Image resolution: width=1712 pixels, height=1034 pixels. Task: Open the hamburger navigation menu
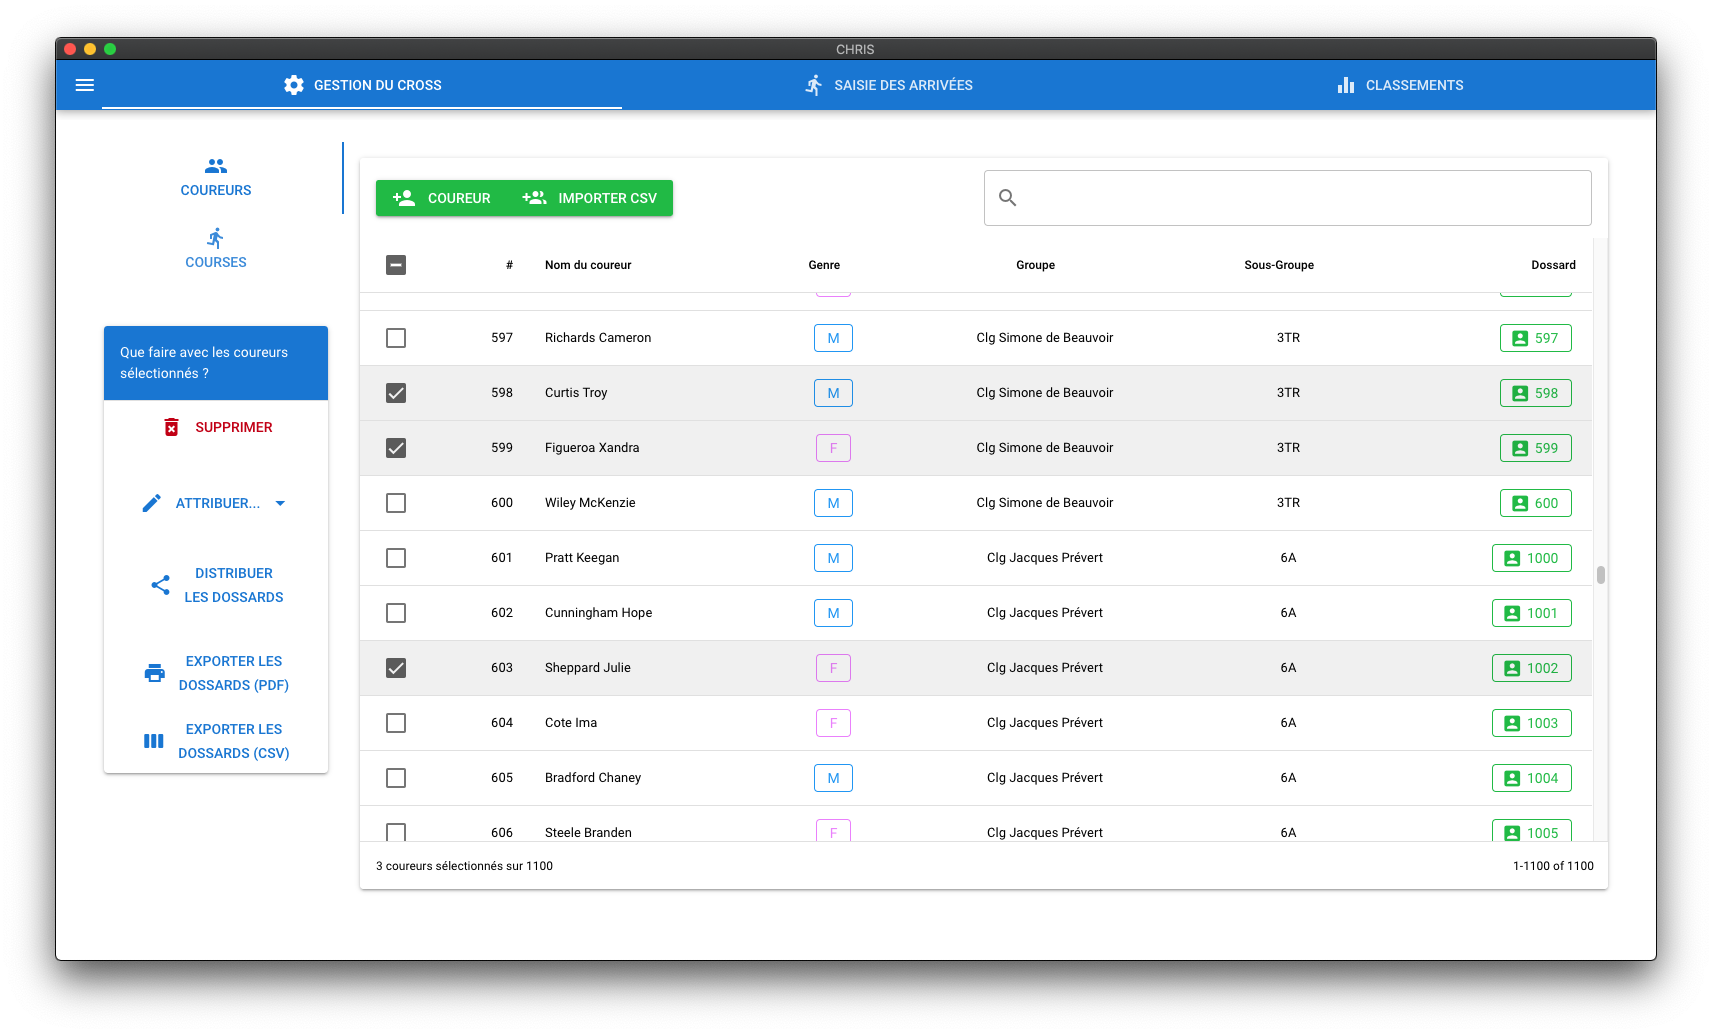point(85,85)
